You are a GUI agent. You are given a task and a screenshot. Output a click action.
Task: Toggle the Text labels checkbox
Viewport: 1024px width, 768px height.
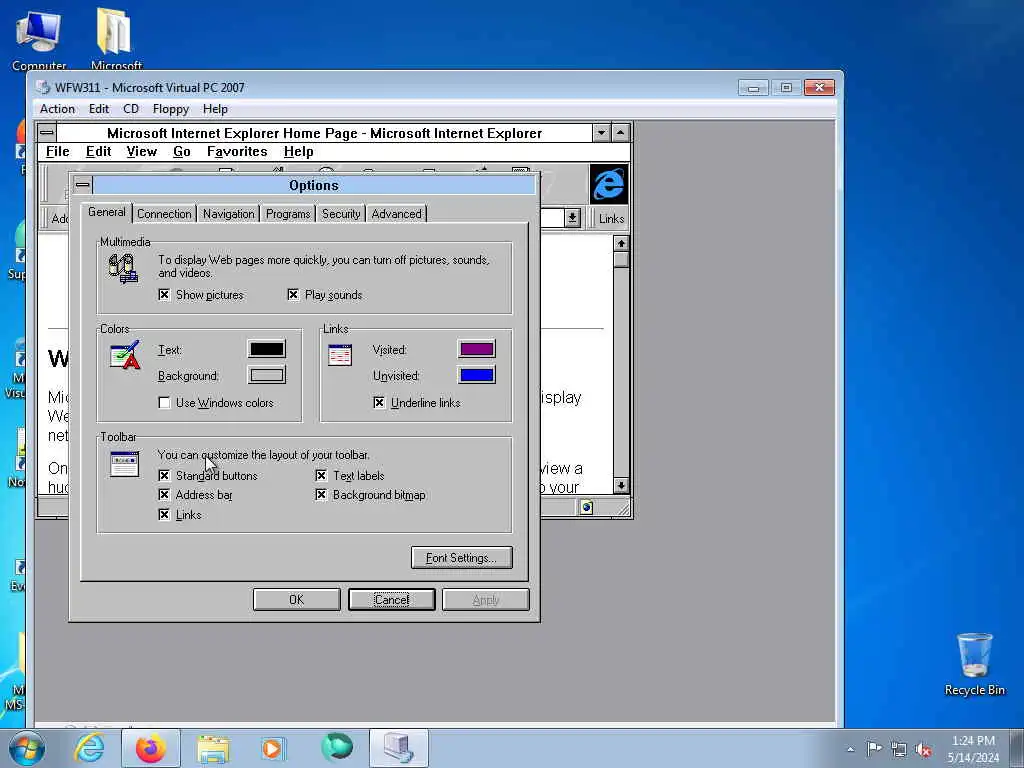321,475
